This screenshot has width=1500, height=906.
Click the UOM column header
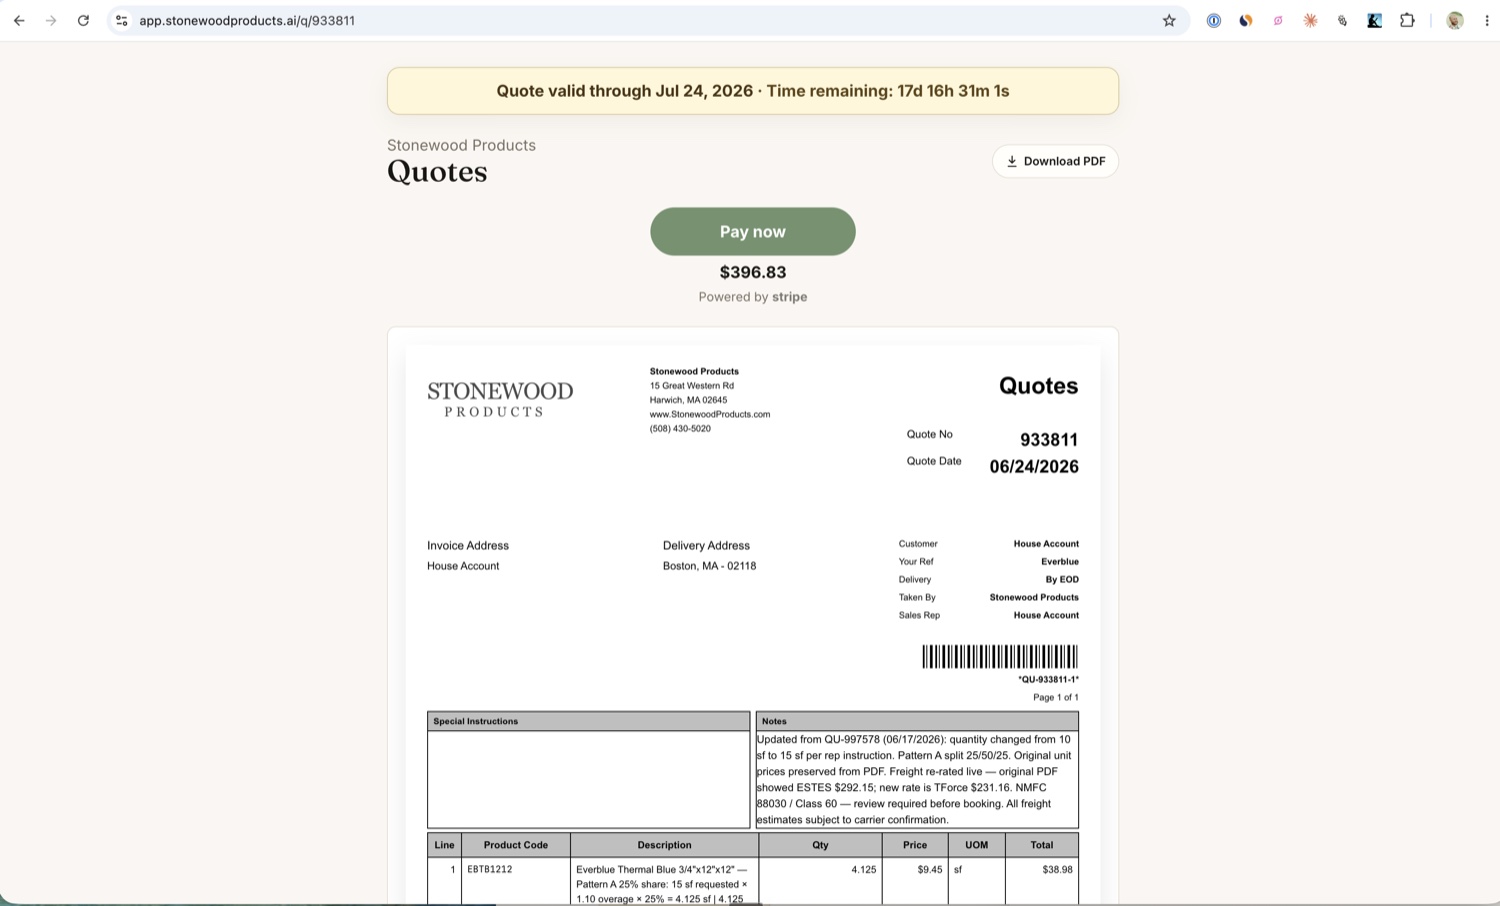[977, 845]
